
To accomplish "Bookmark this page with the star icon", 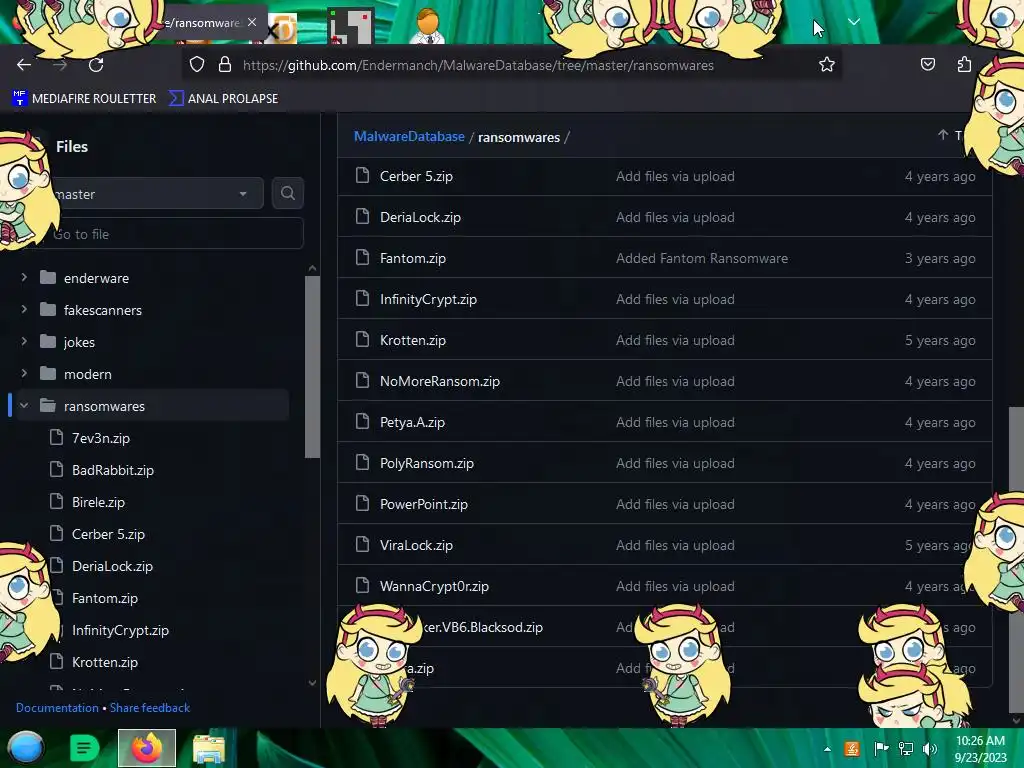I will point(827,65).
